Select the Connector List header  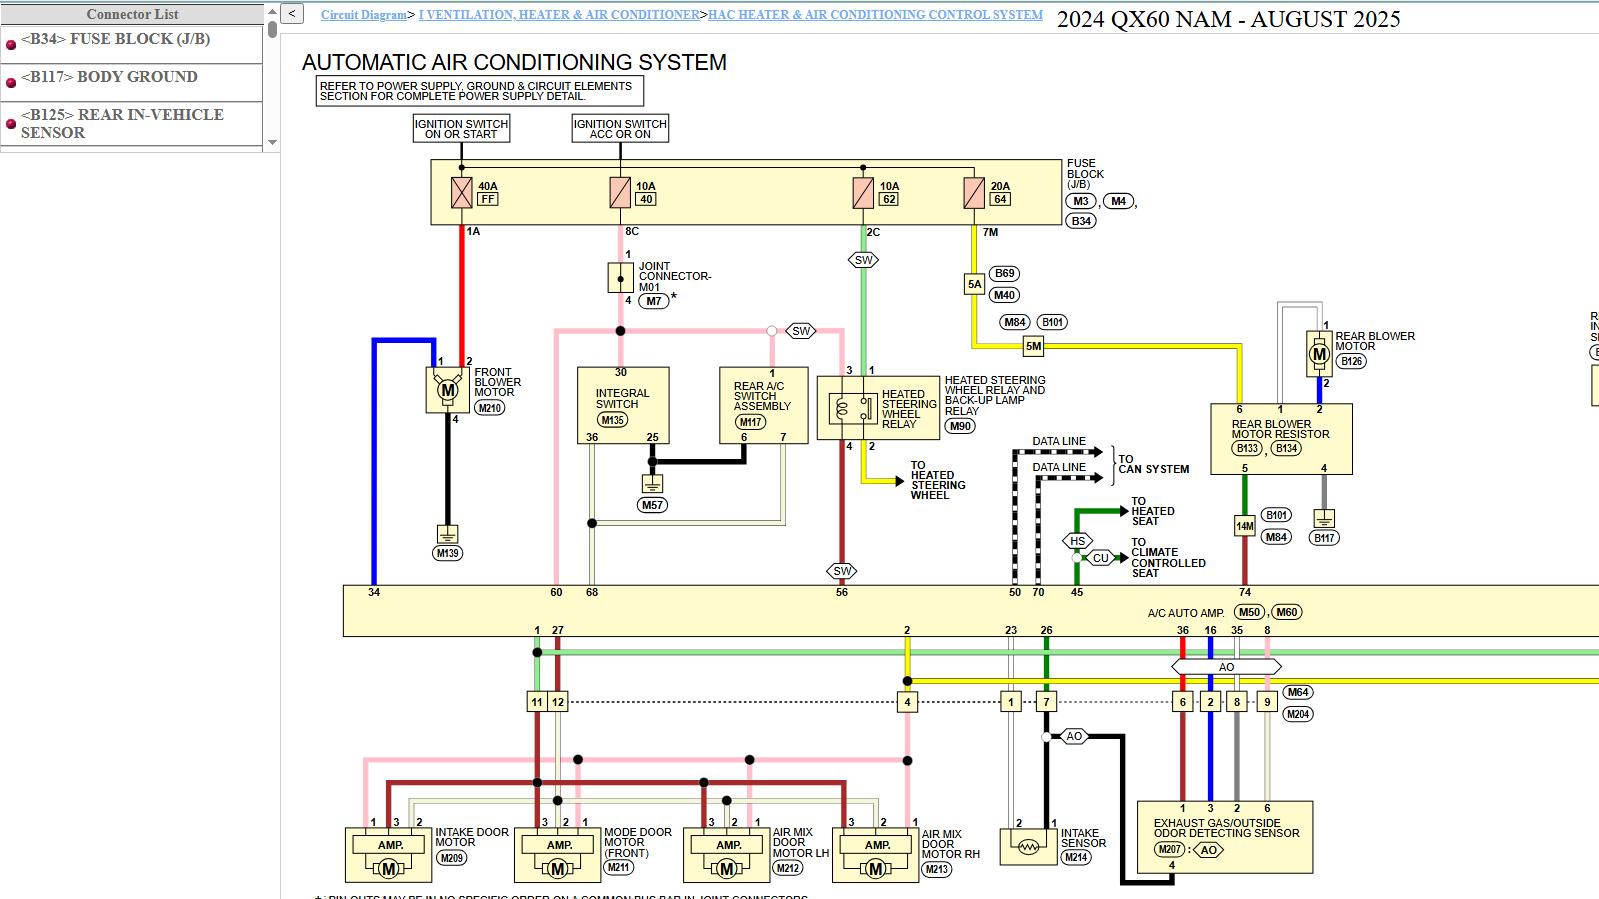132,14
